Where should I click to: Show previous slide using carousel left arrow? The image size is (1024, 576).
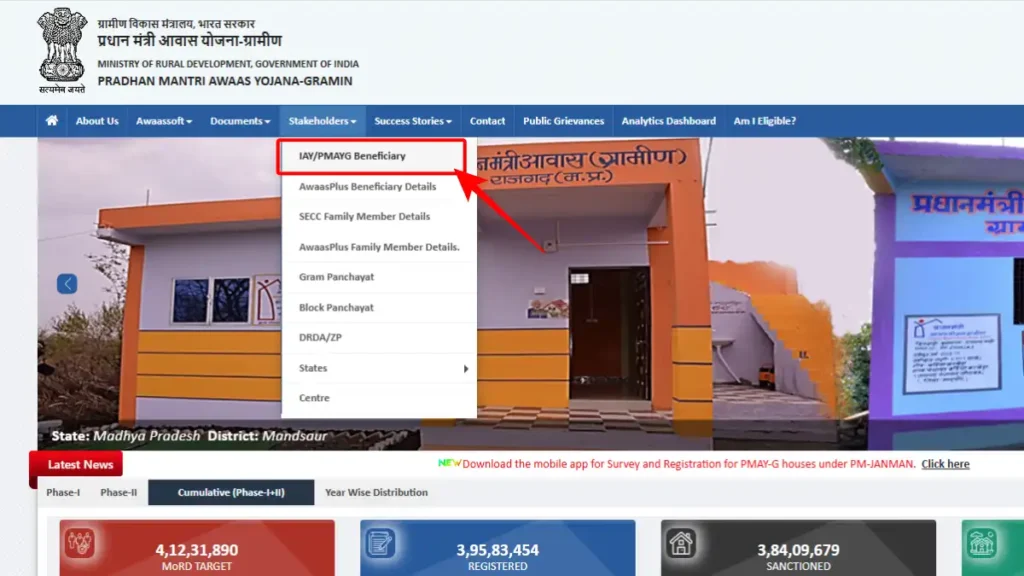tap(67, 284)
